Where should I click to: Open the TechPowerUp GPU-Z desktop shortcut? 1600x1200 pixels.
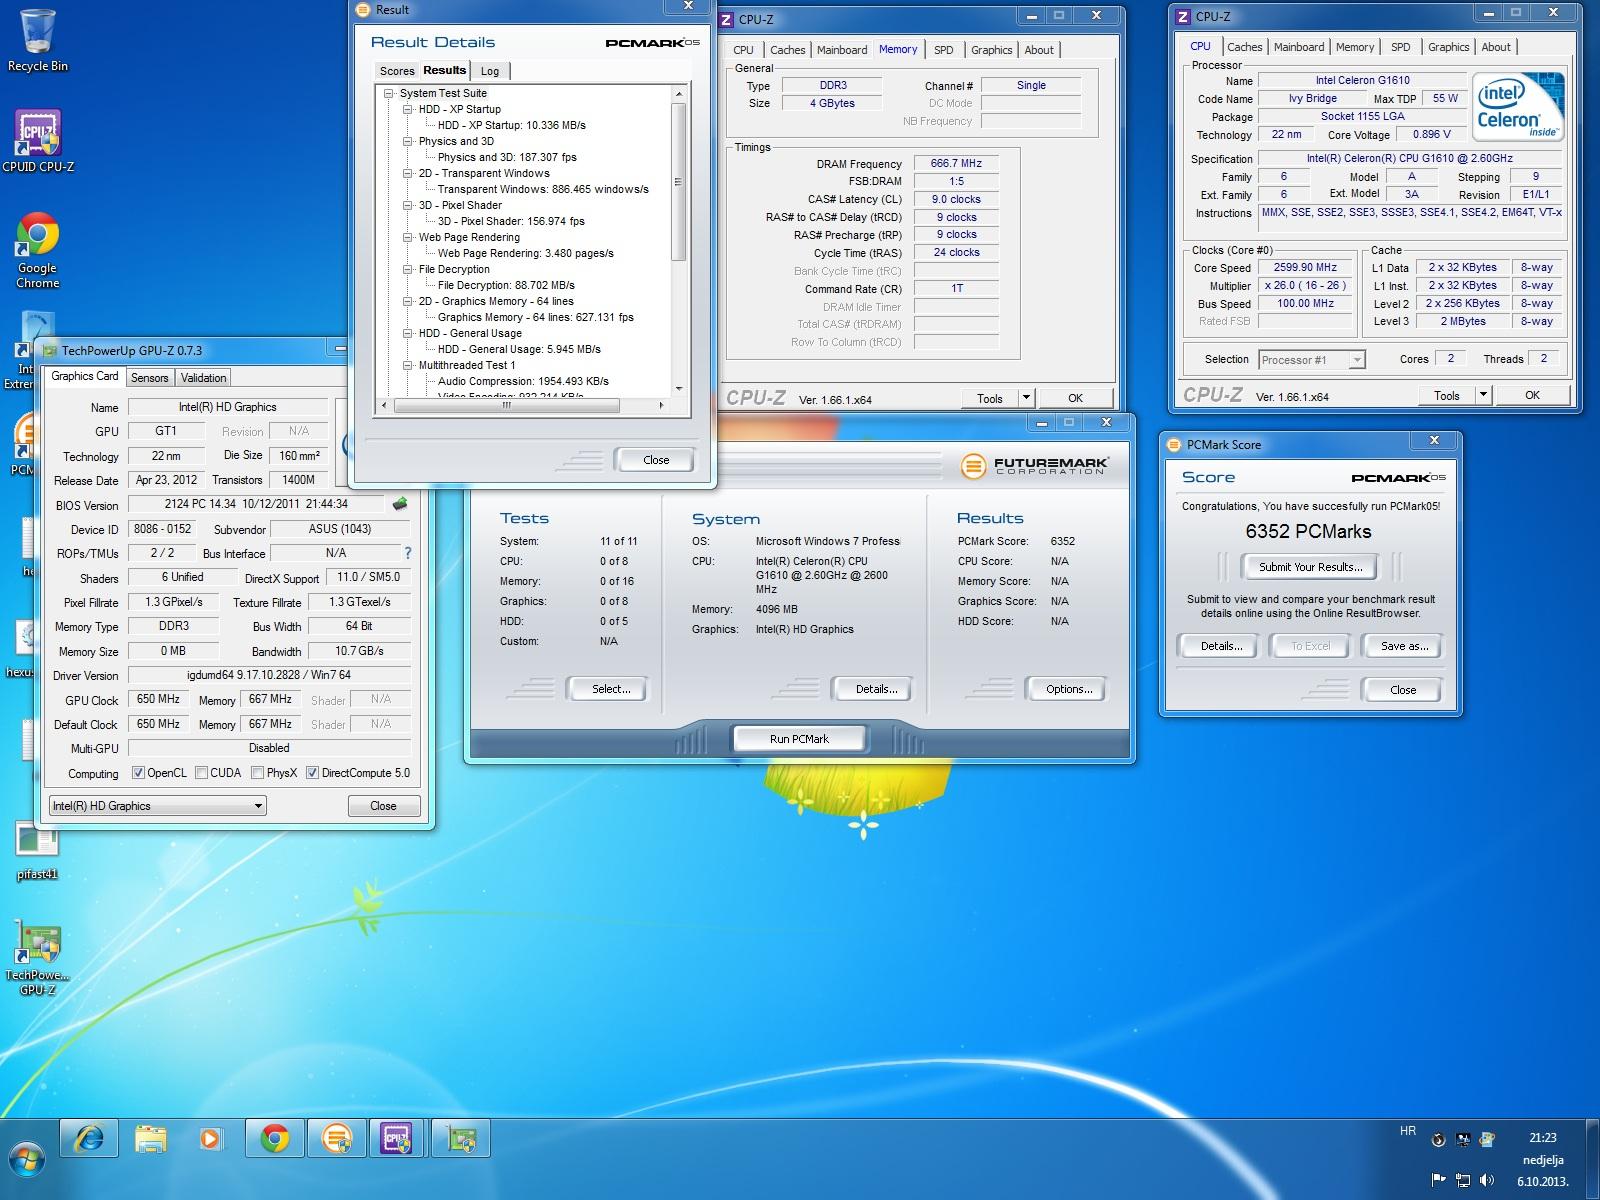[37, 958]
